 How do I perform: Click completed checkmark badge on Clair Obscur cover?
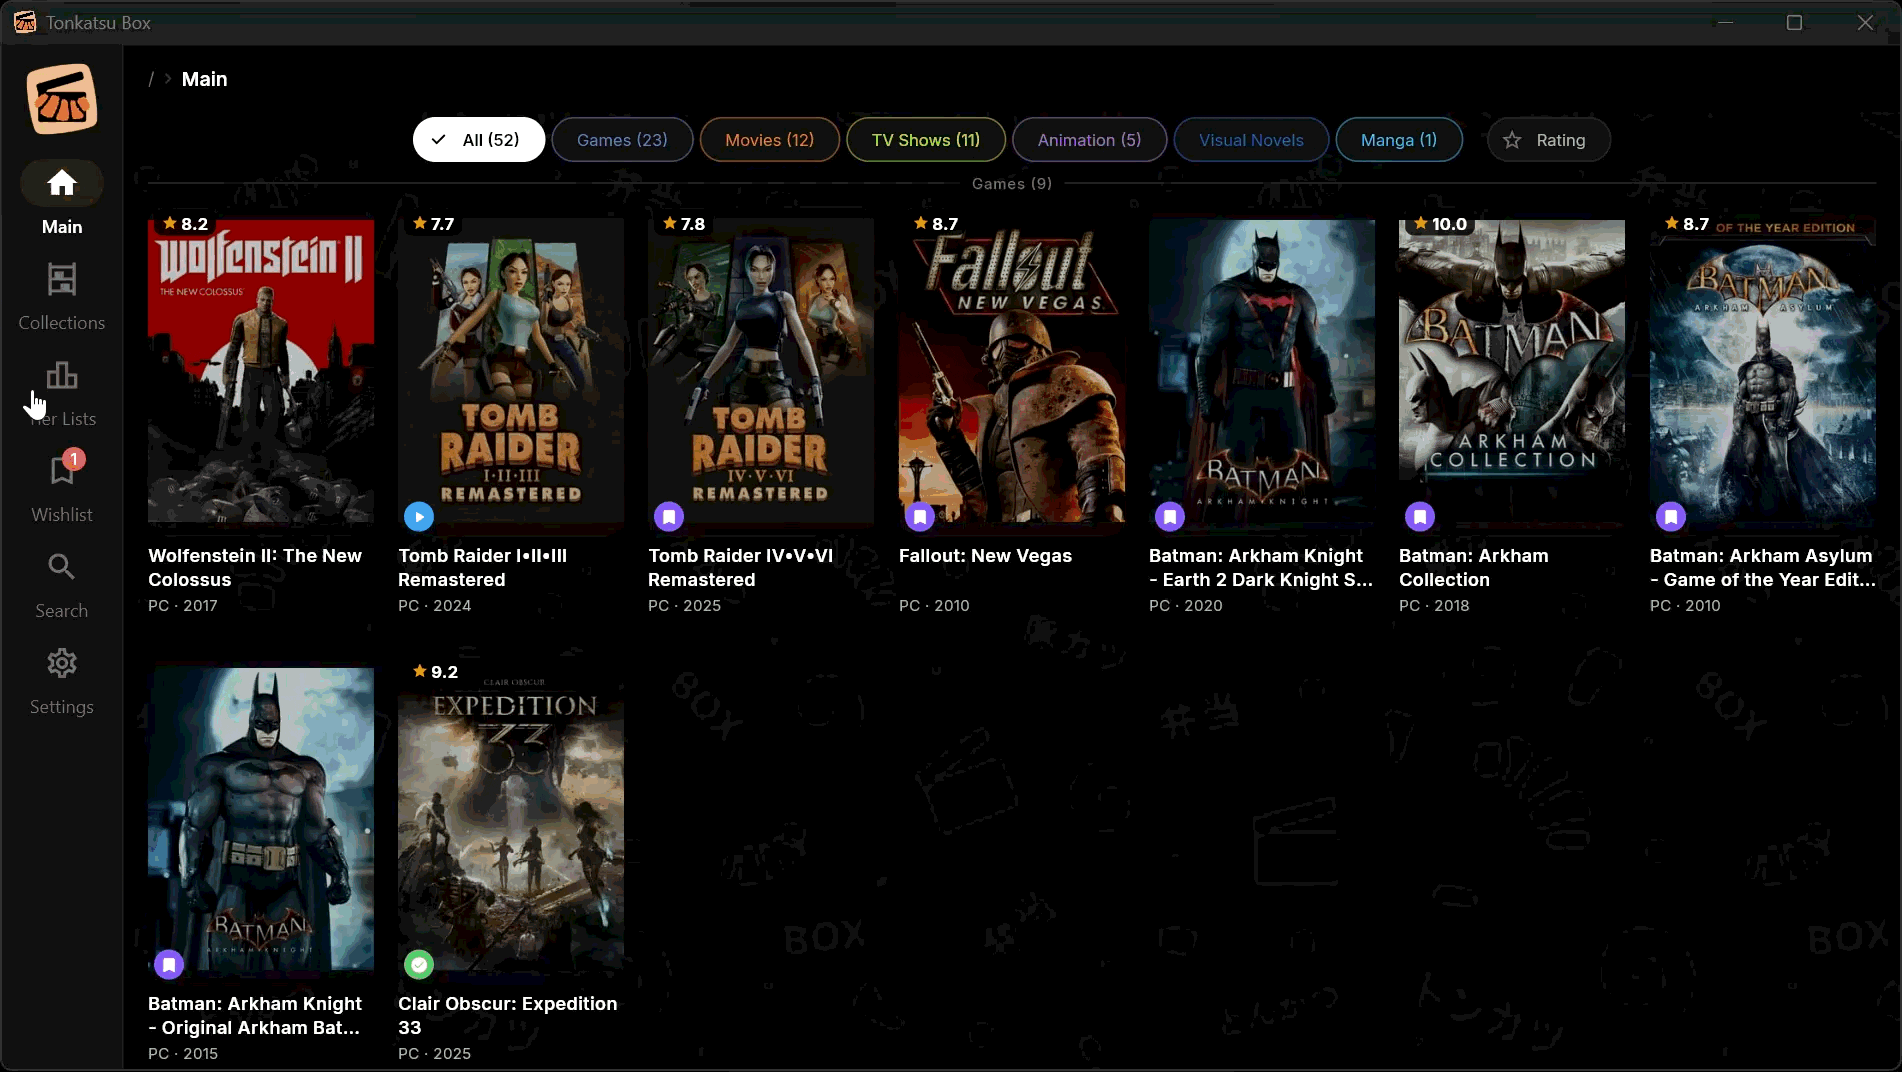tap(419, 965)
